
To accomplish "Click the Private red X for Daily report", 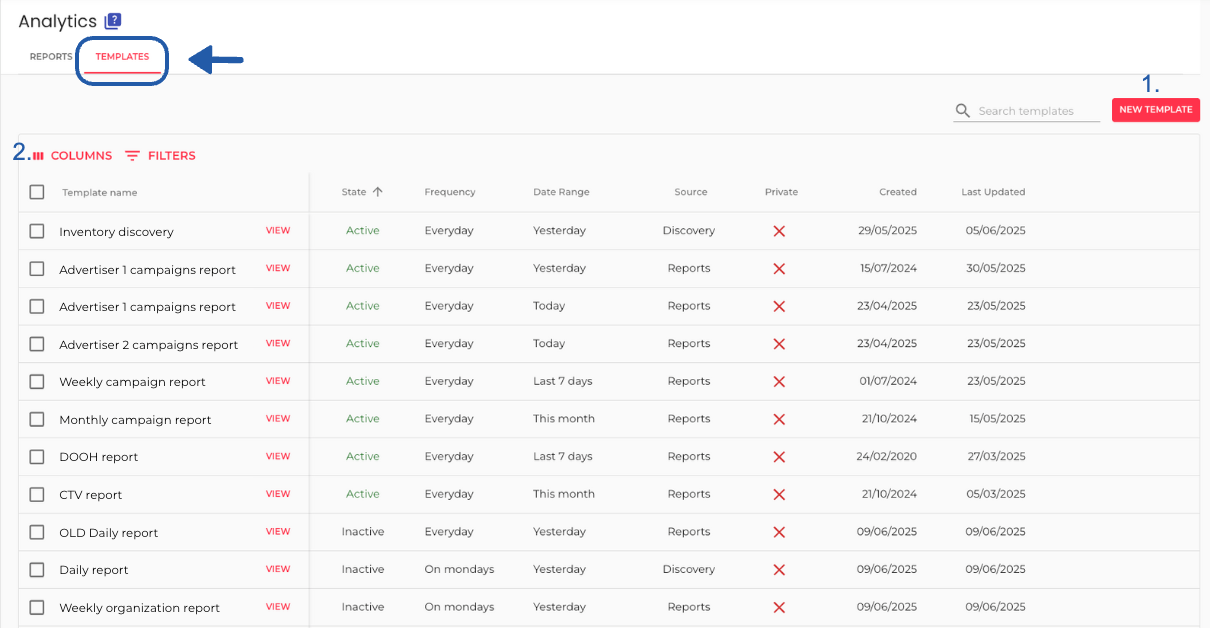I will pos(779,570).
